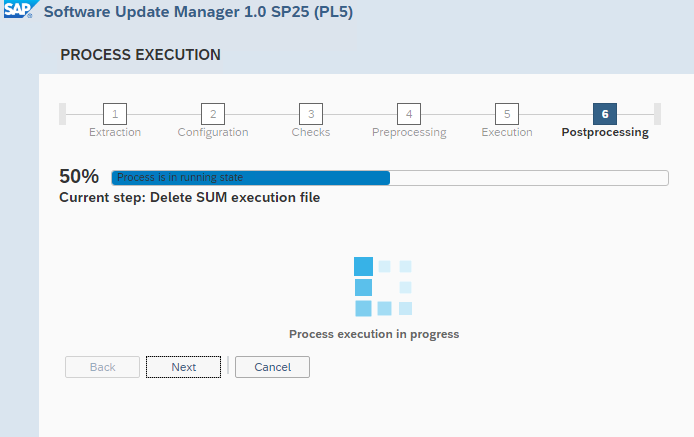The image size is (694, 437).
Task: Go to the Preprocessing phase label
Action: click(x=409, y=132)
